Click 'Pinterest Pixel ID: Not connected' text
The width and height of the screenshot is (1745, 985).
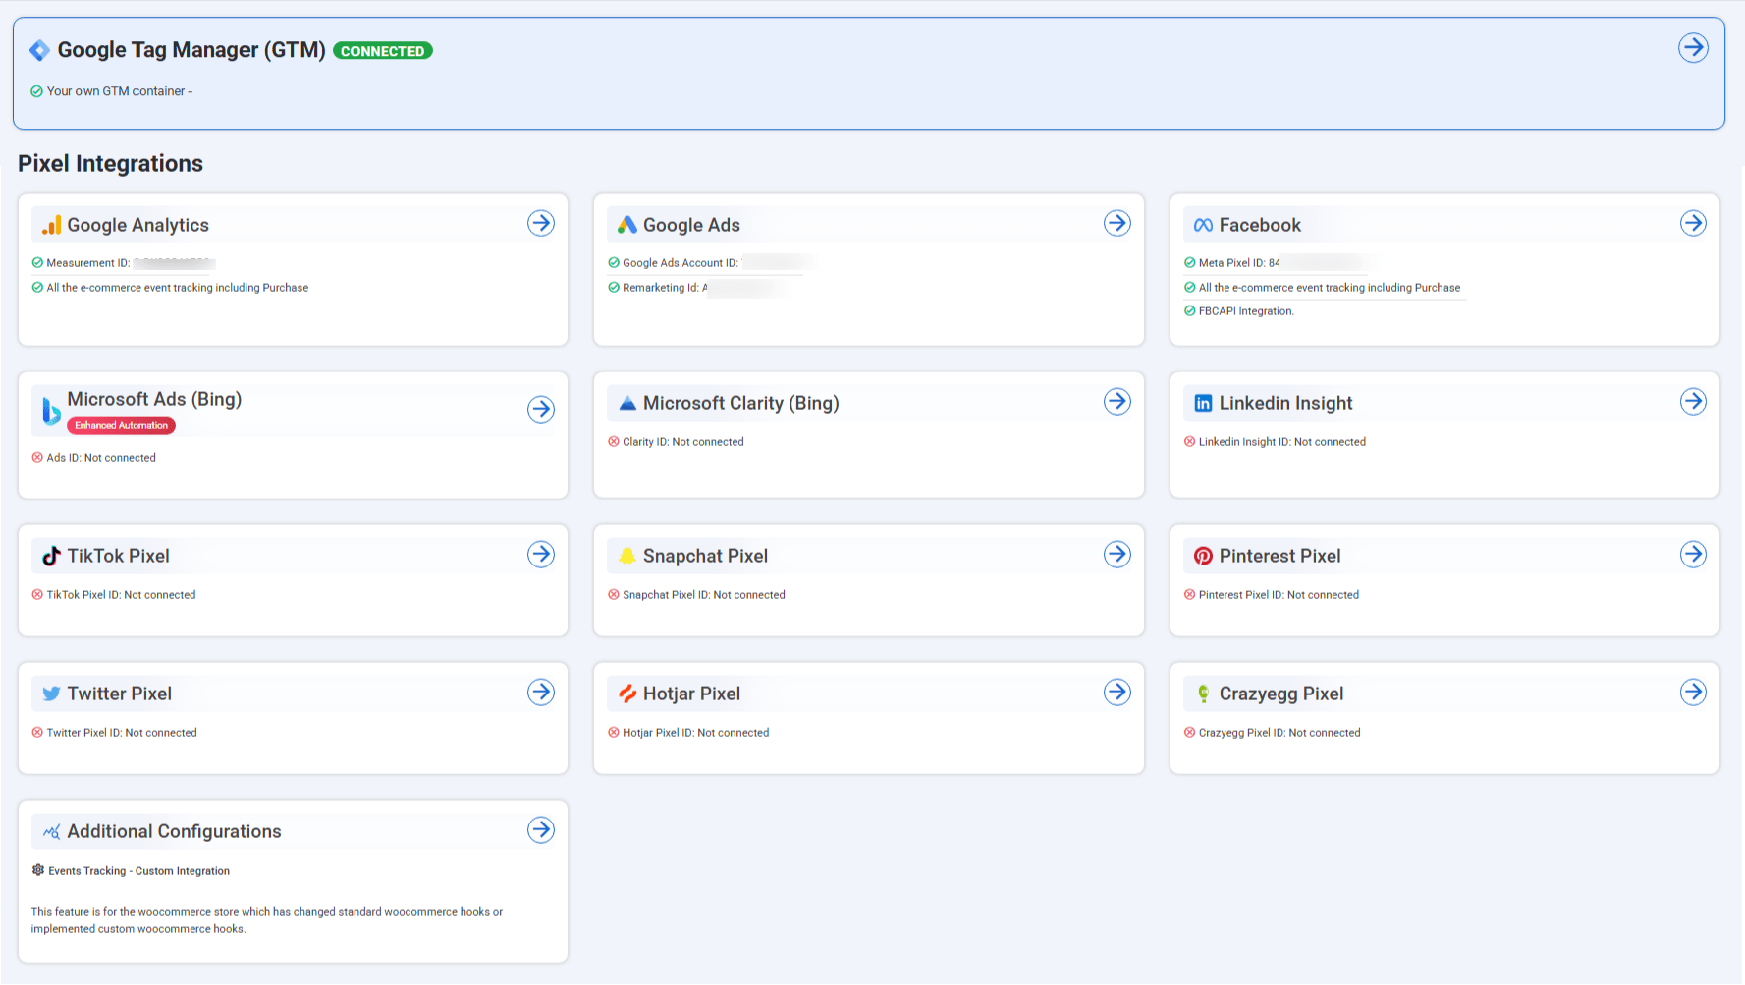pyautogui.click(x=1278, y=595)
